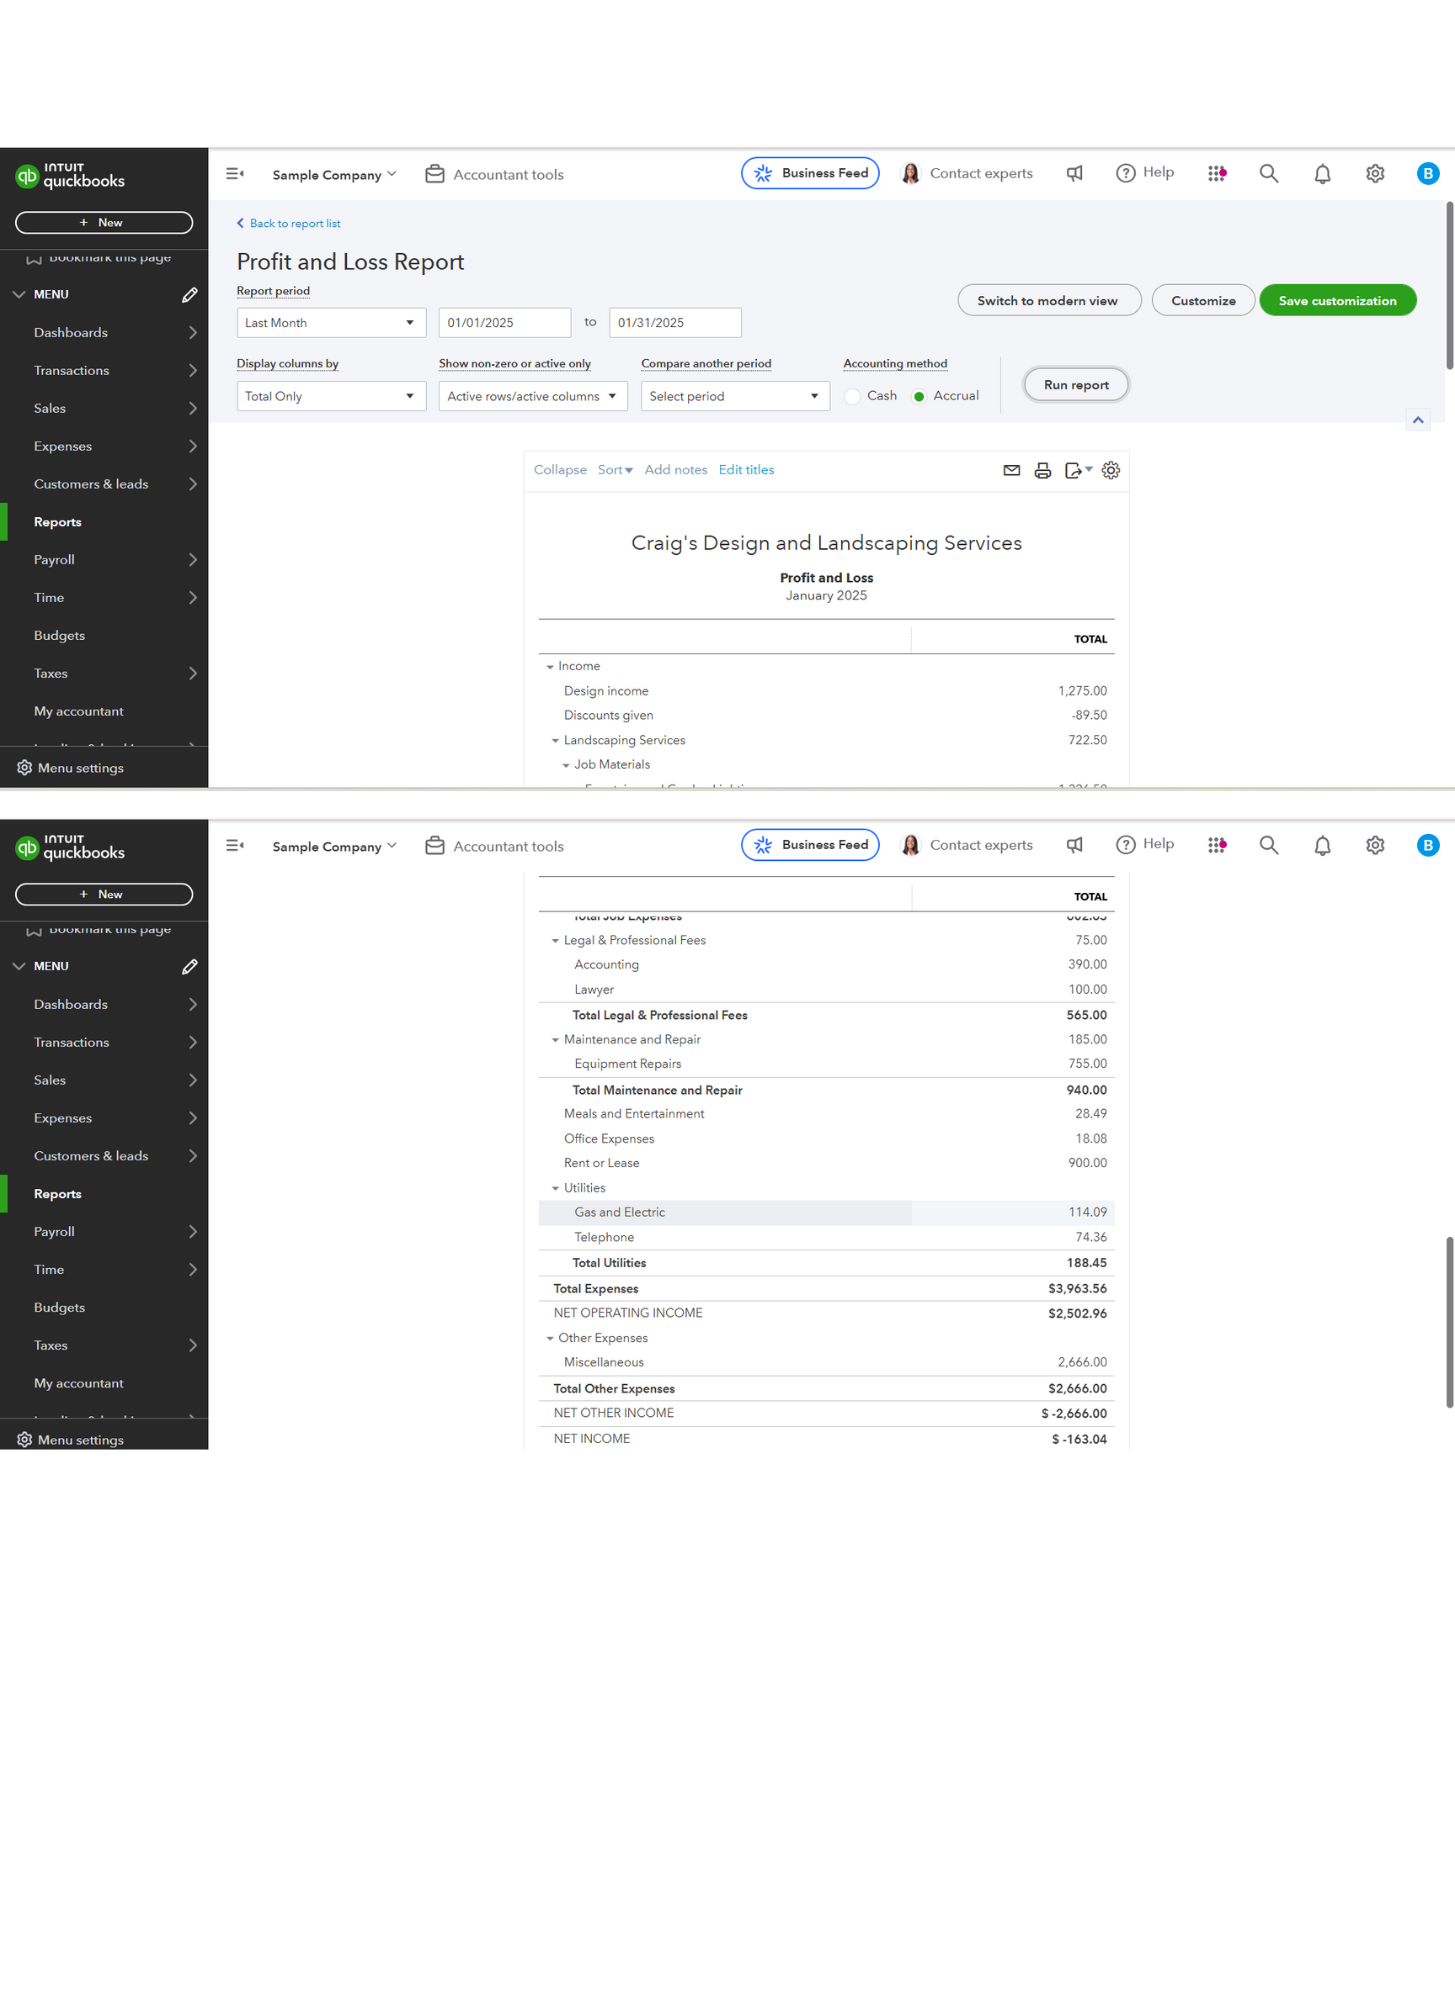1455x2000 pixels.
Task: Click Gas and Electric amount 114.09
Action: (x=1087, y=1213)
